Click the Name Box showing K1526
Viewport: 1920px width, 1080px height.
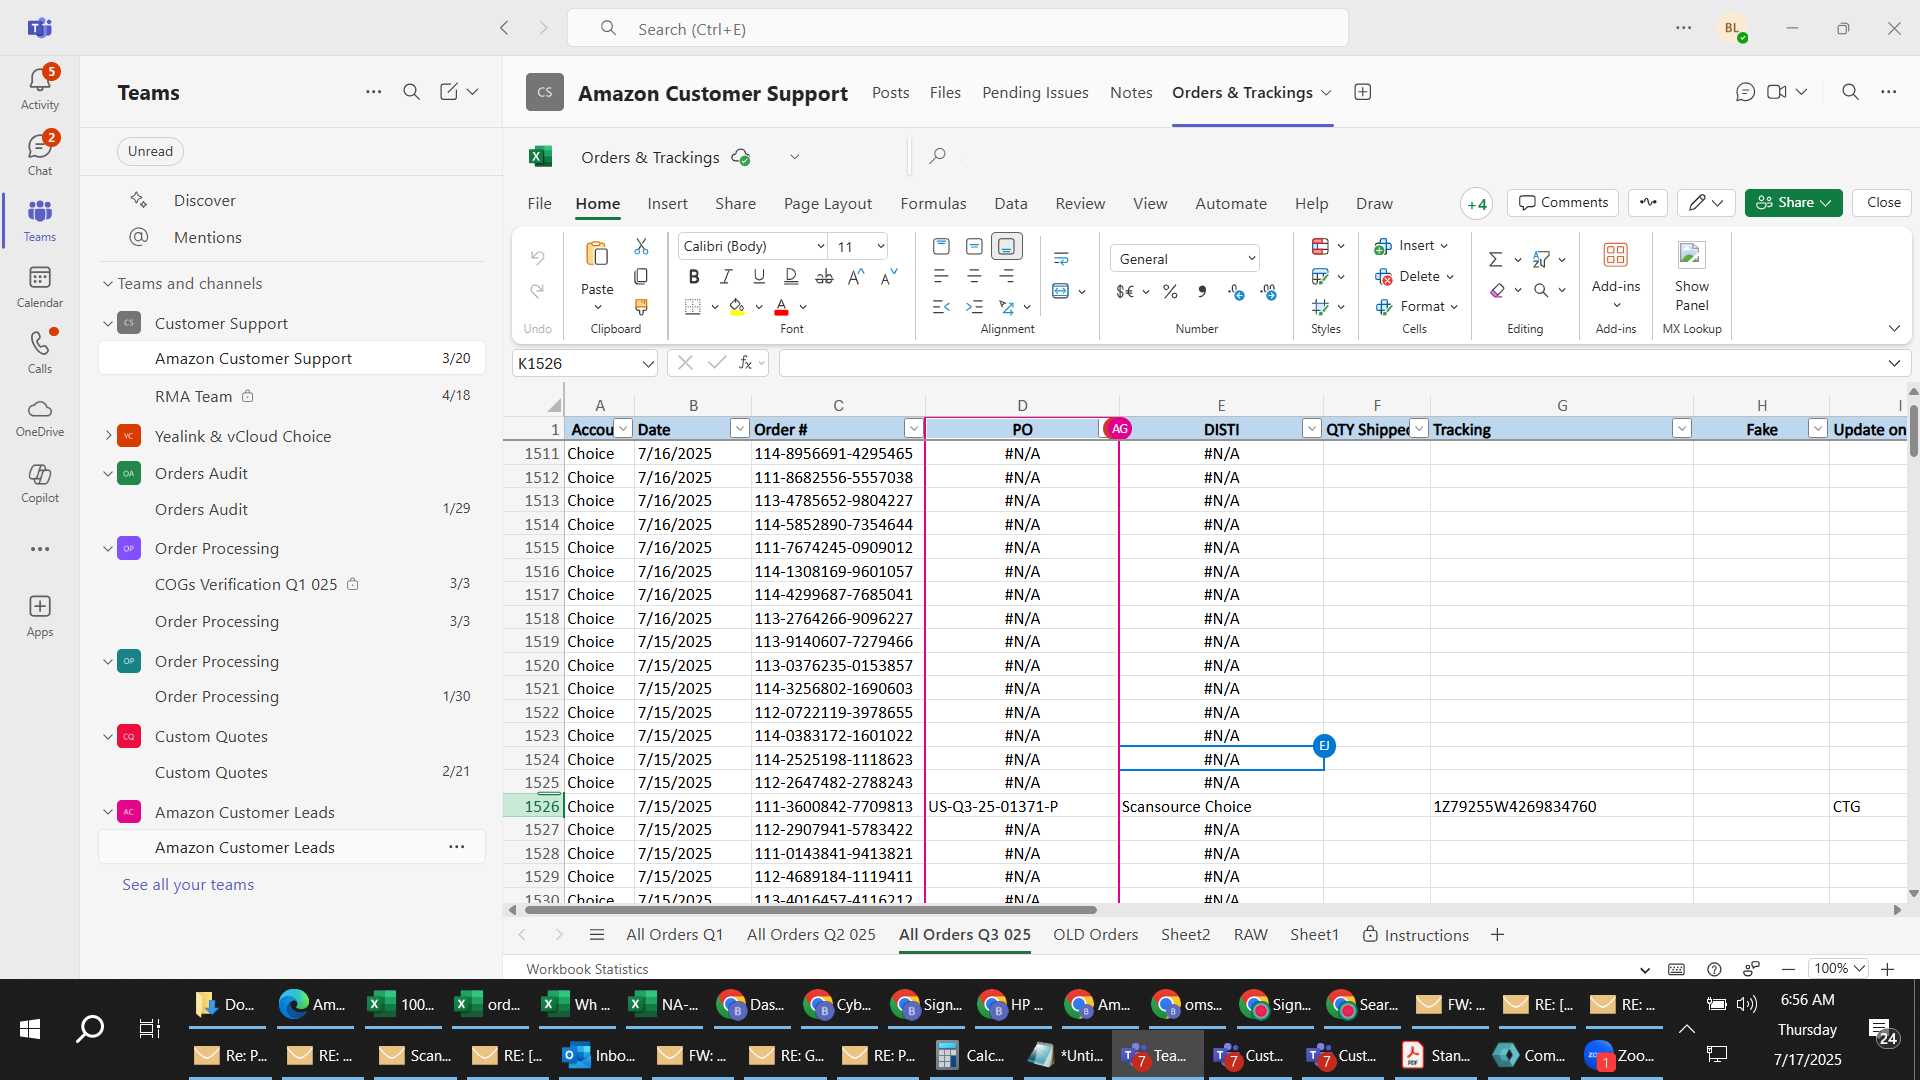pos(585,363)
